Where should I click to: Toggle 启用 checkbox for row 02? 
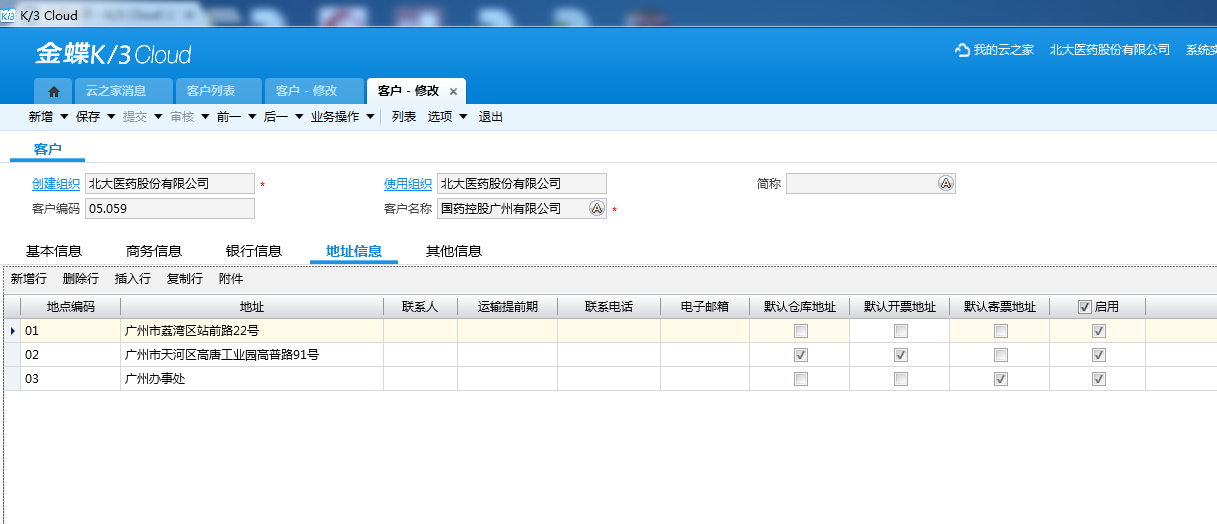tap(1099, 355)
